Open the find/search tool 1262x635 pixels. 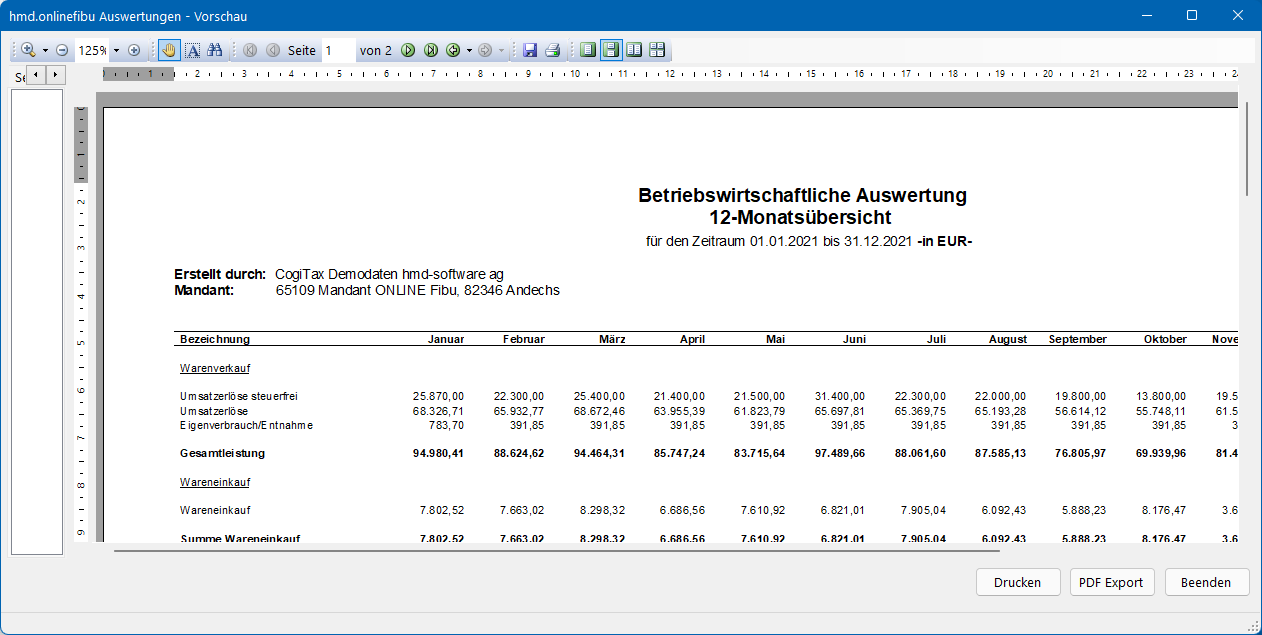point(215,49)
